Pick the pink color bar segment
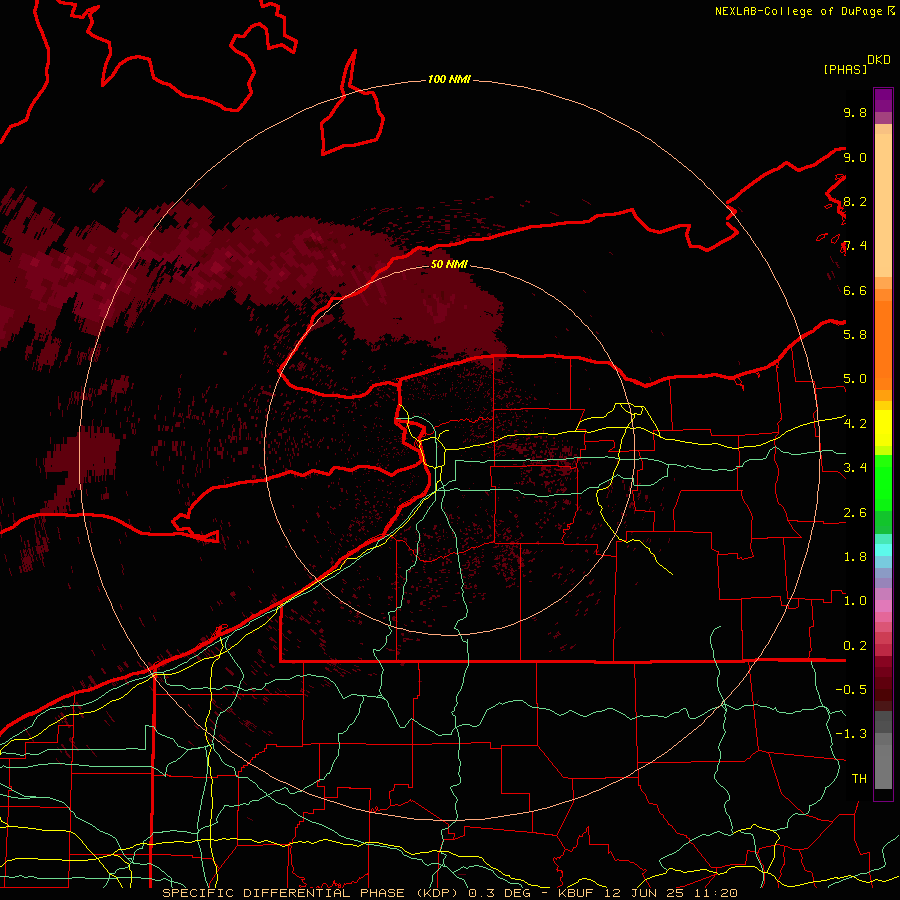The height and width of the screenshot is (900, 900). pyautogui.click(x=883, y=606)
